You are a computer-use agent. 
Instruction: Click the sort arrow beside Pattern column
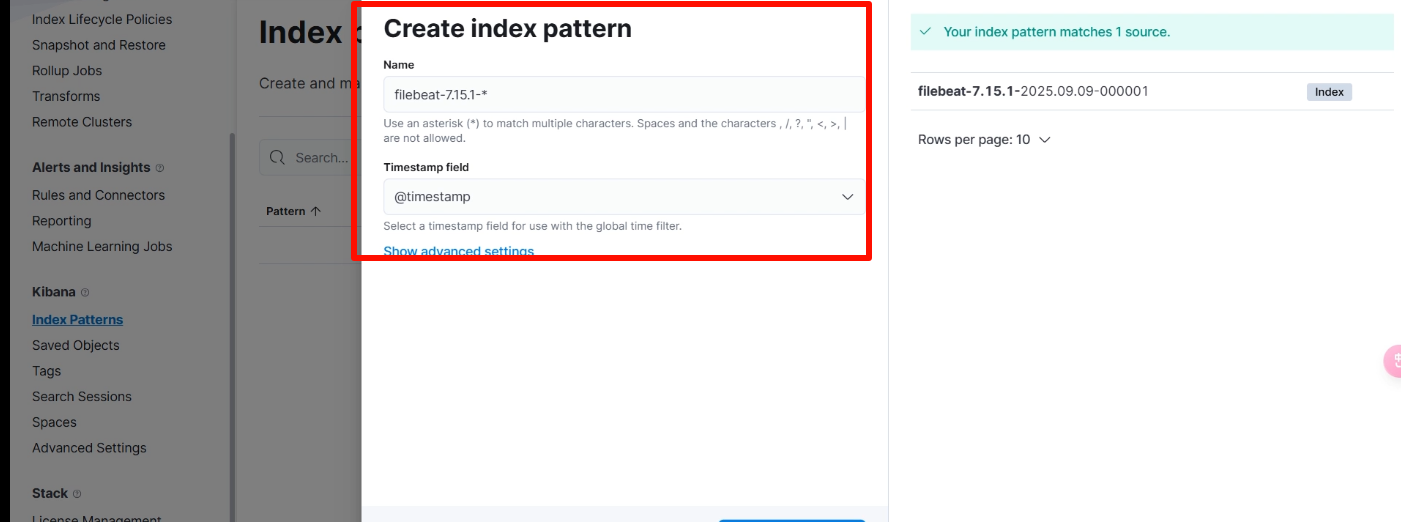click(x=316, y=212)
